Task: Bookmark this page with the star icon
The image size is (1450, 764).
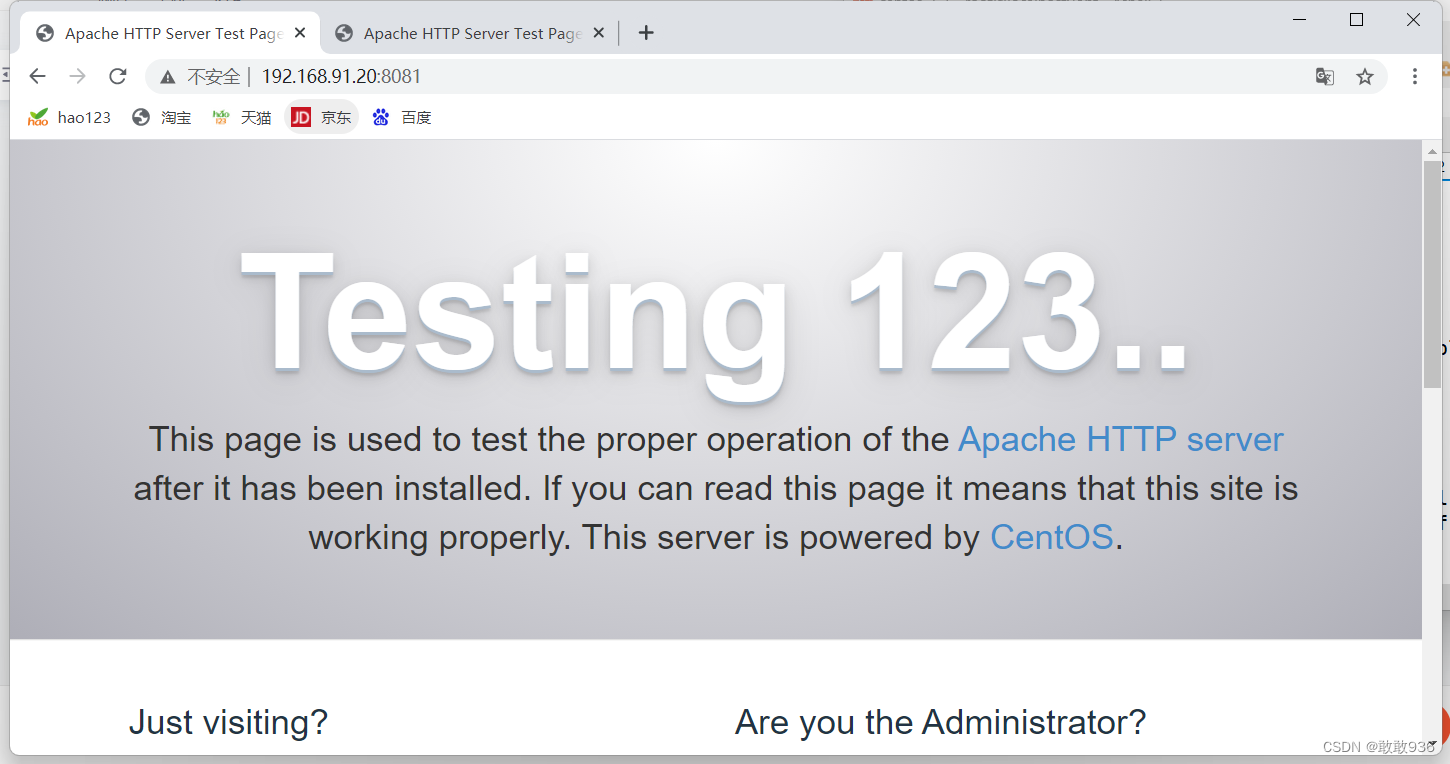Action: (x=1365, y=77)
